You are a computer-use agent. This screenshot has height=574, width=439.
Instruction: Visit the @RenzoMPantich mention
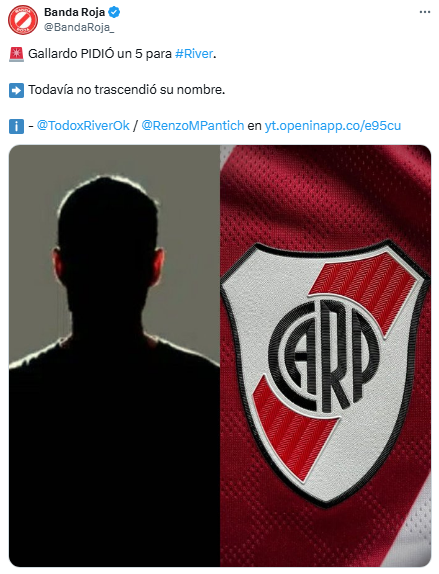coord(193,126)
